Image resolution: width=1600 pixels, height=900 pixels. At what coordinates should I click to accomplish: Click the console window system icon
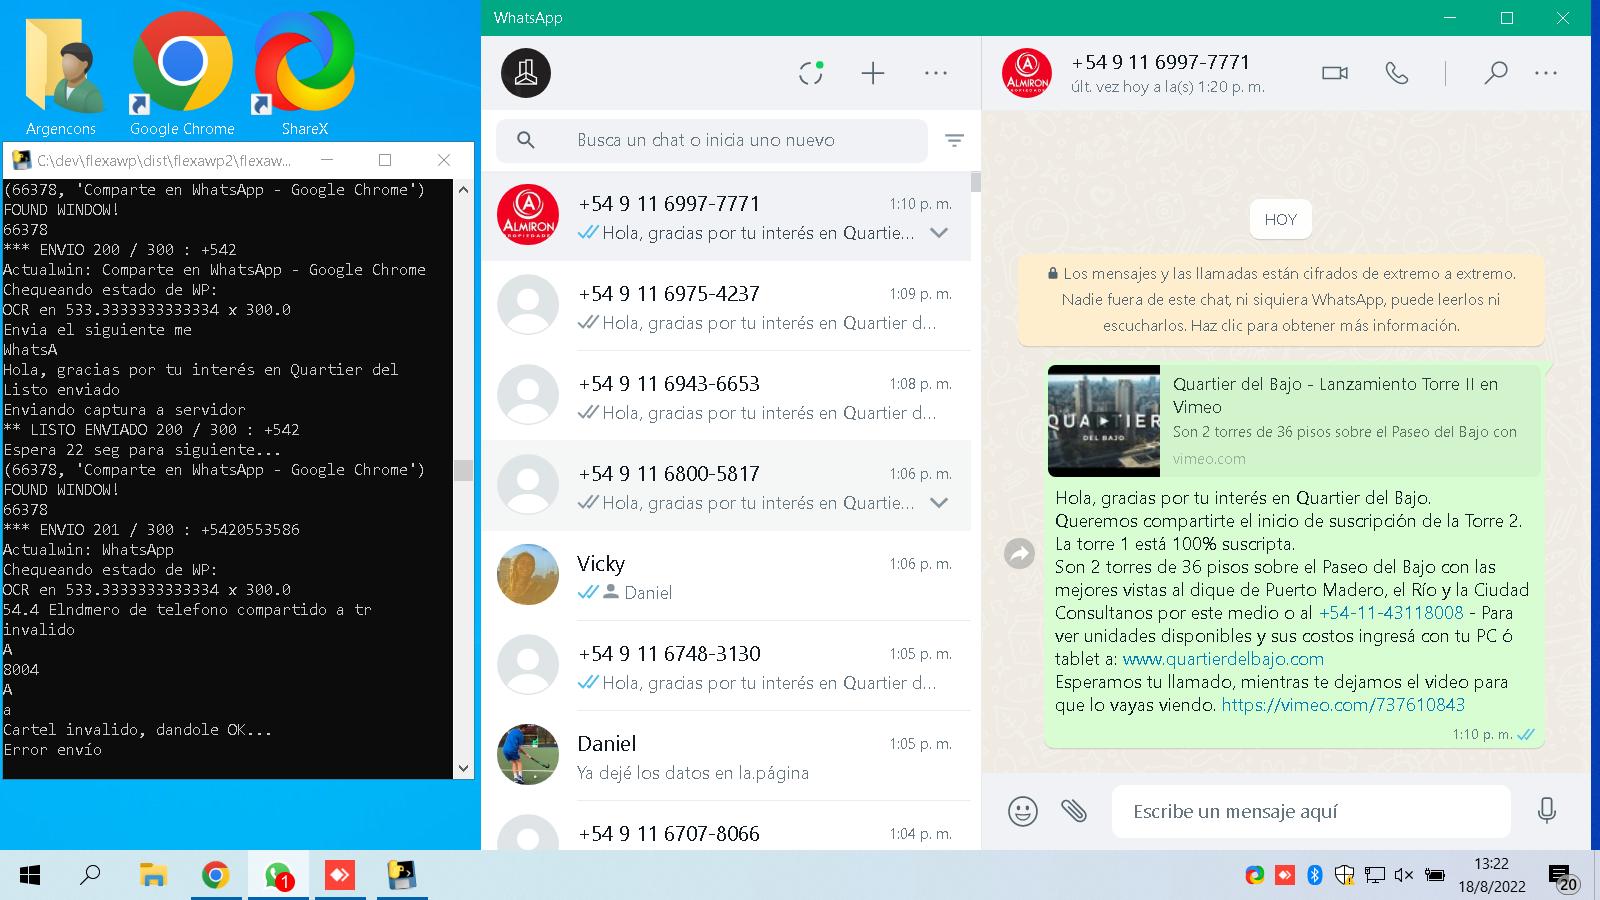click(x=20, y=160)
